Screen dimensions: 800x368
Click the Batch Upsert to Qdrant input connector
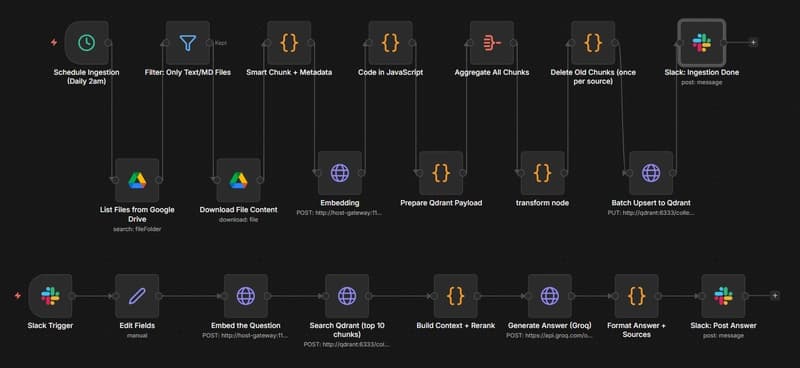(629, 173)
